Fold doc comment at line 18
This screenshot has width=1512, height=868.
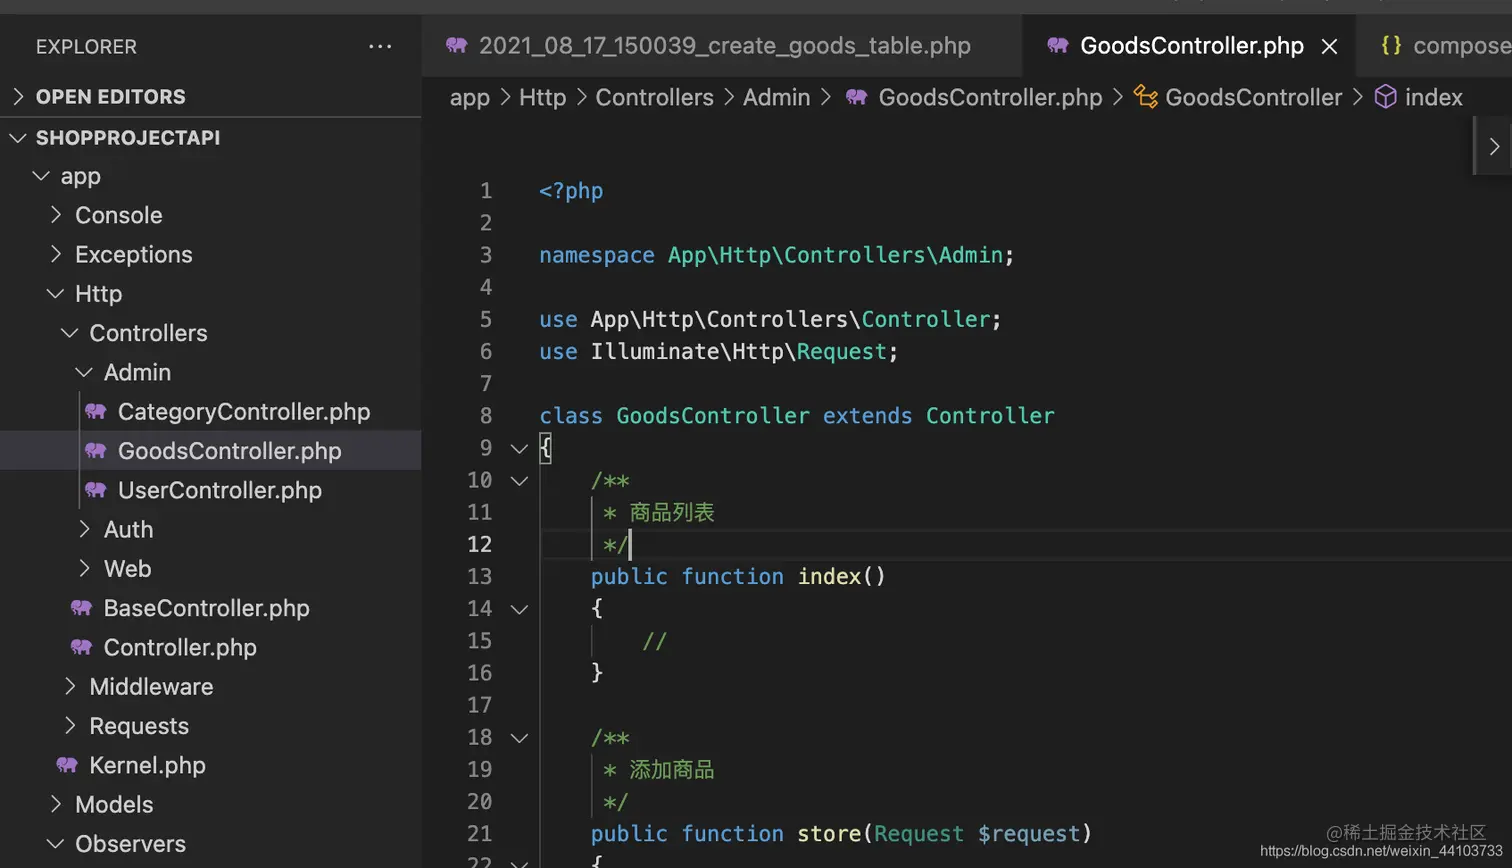519,737
